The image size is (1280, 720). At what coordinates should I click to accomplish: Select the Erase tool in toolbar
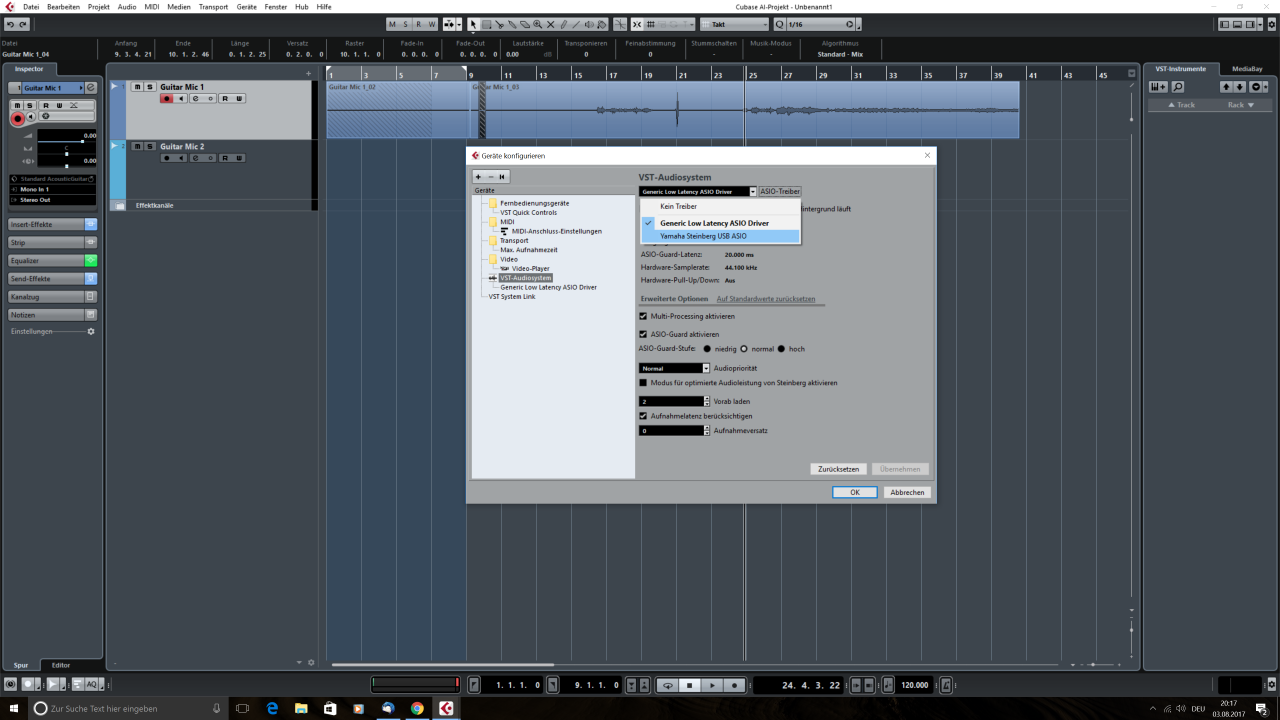(525, 24)
